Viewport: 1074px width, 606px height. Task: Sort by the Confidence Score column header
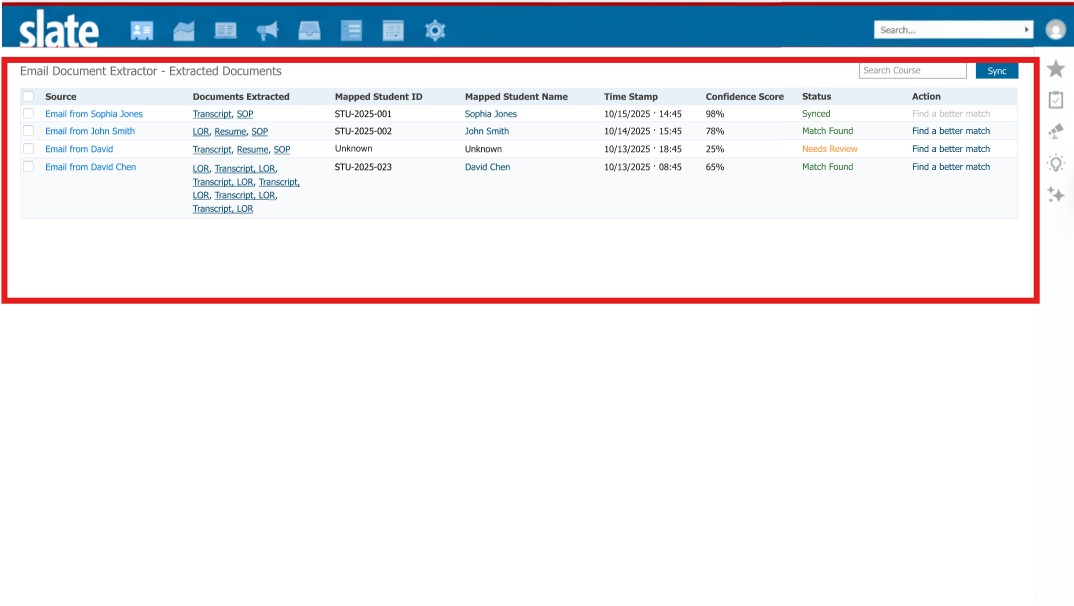[744, 97]
